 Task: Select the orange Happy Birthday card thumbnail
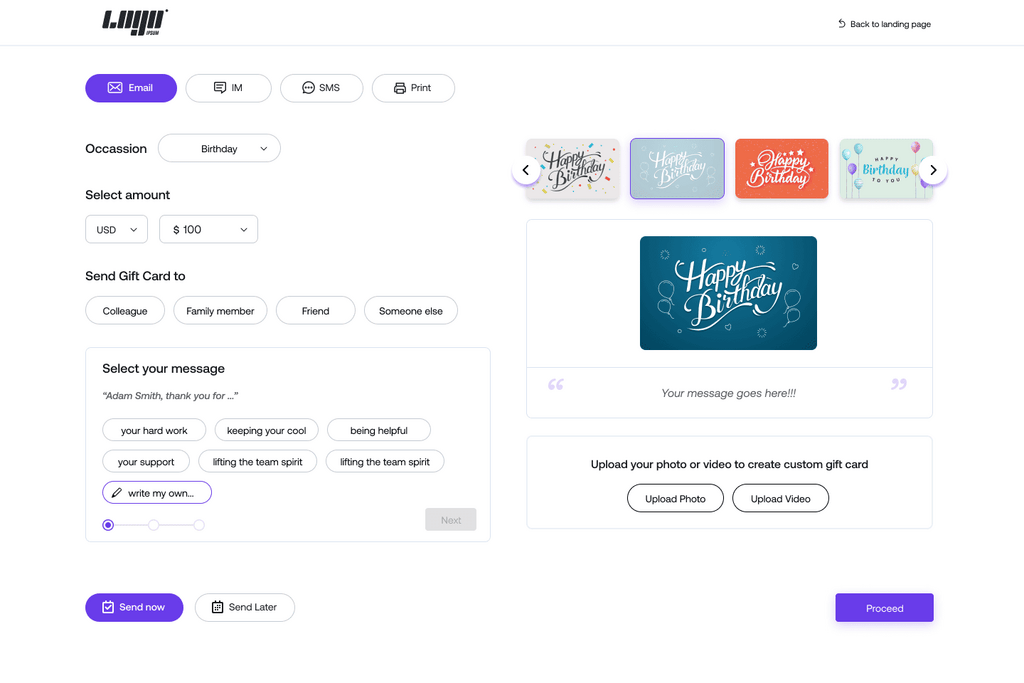tap(781, 169)
